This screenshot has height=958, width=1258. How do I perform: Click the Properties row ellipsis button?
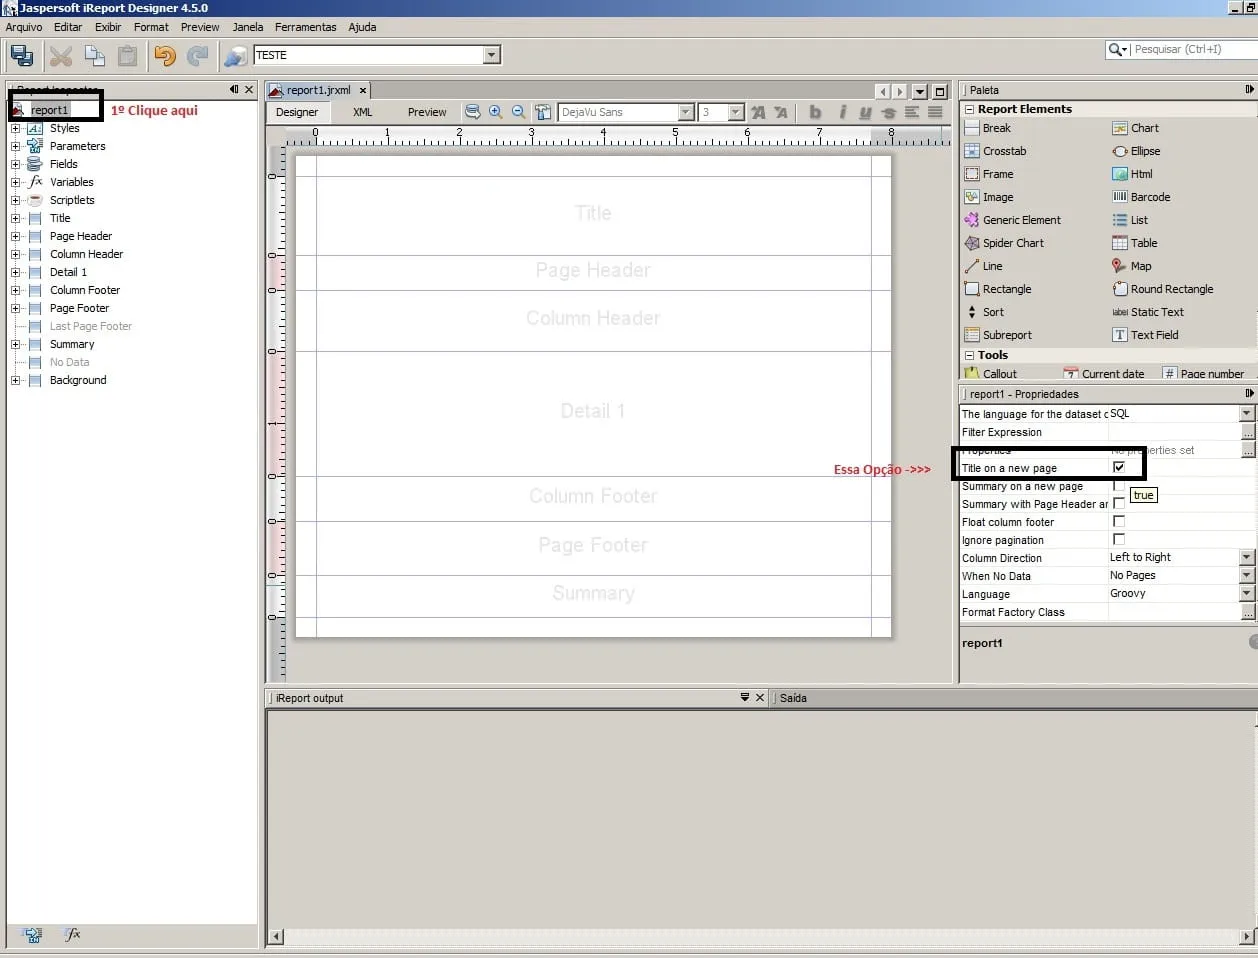point(1247,450)
